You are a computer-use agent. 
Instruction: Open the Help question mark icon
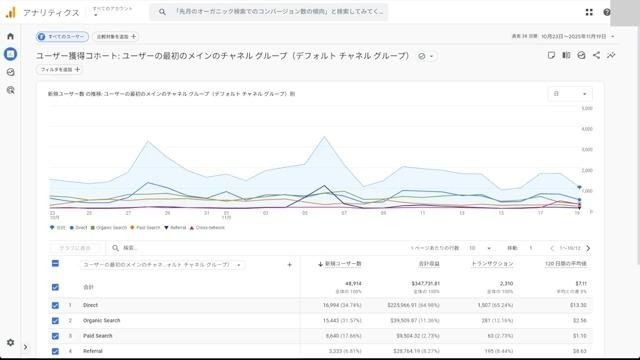(x=607, y=12)
